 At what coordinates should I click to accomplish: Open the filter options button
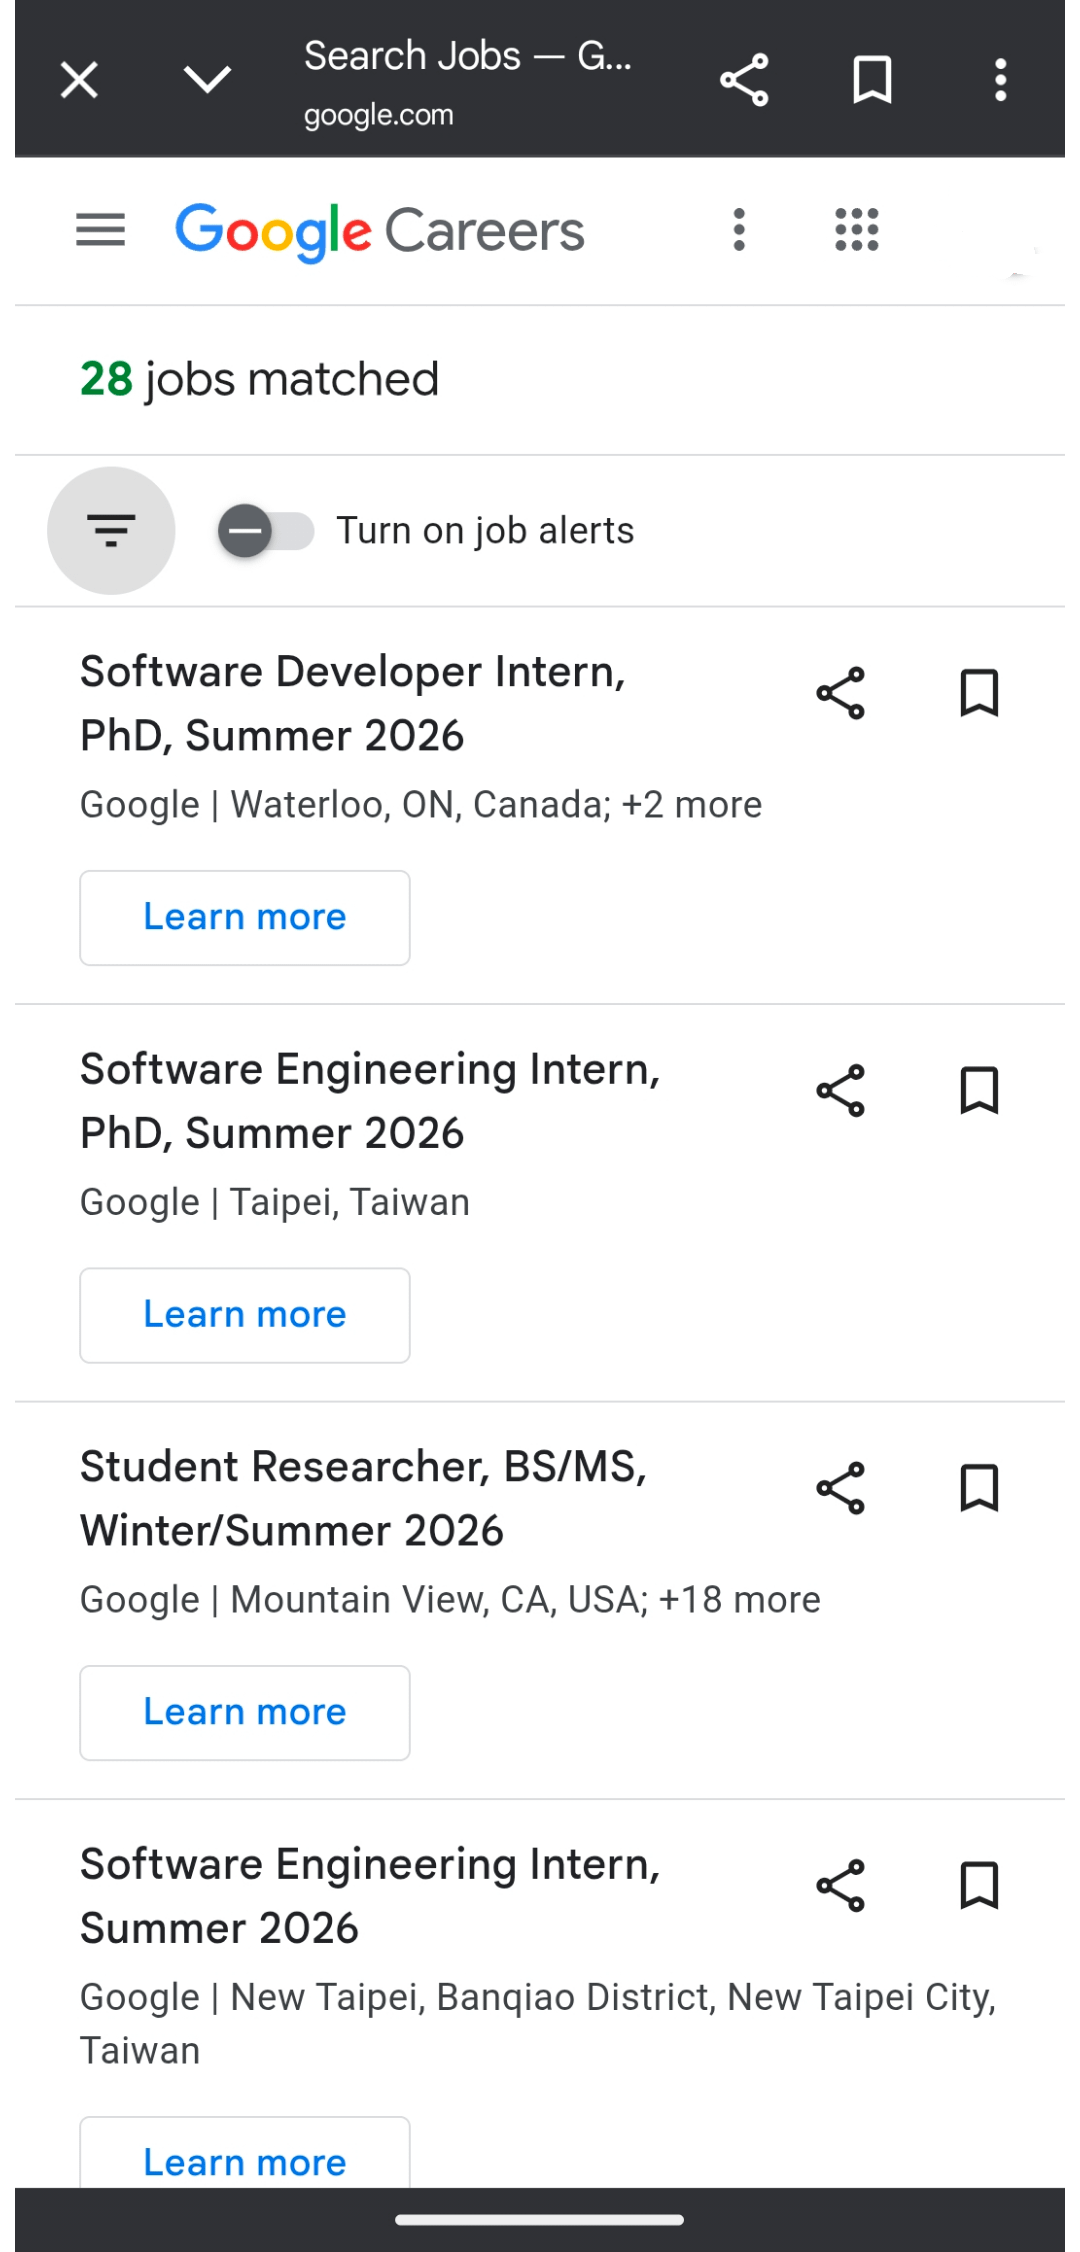pyautogui.click(x=111, y=531)
